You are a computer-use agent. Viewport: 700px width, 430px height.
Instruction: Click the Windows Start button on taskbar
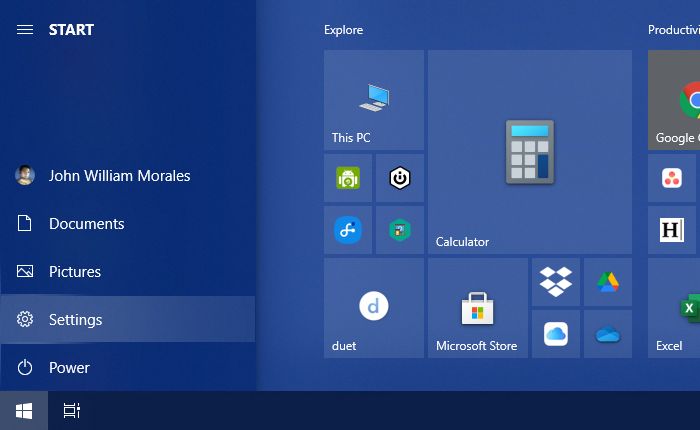pyautogui.click(x=24, y=411)
